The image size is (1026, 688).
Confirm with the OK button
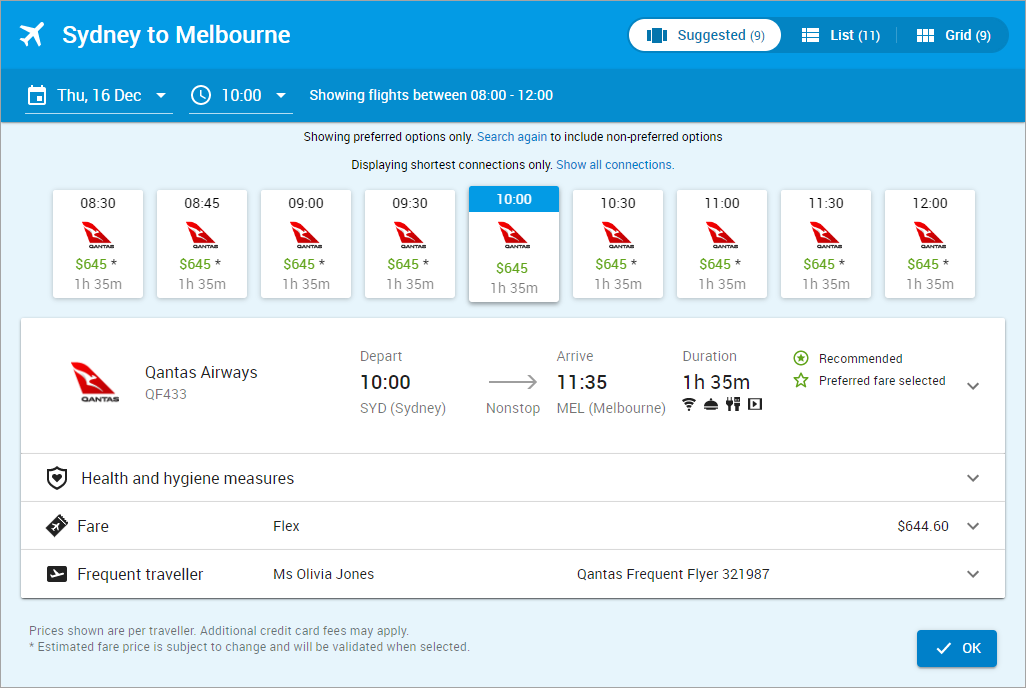point(957,648)
